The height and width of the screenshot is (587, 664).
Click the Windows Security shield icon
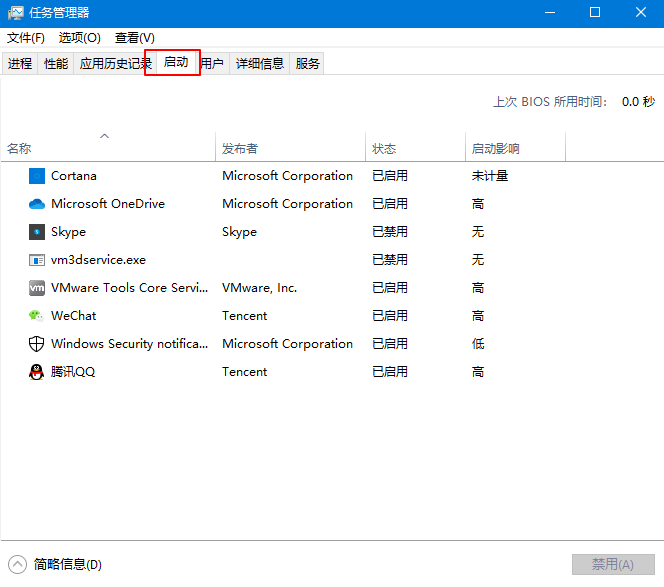point(36,344)
